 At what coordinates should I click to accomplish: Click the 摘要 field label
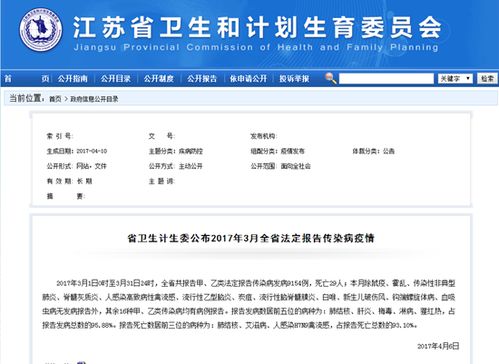point(66,196)
